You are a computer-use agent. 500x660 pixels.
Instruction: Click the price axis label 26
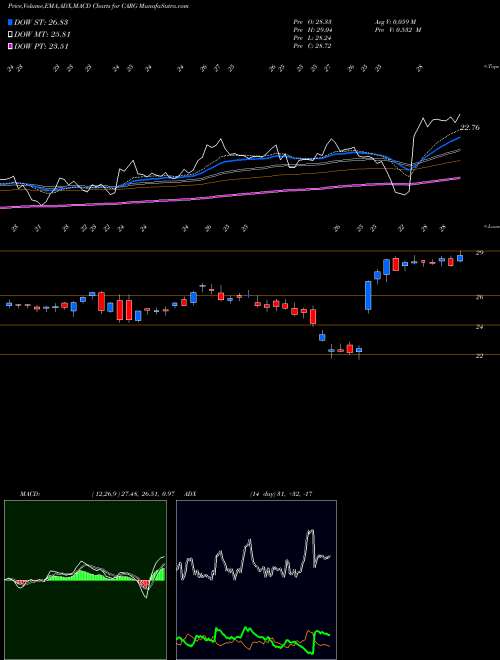click(x=479, y=297)
